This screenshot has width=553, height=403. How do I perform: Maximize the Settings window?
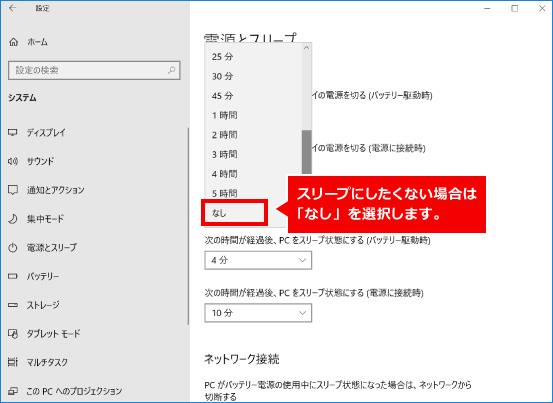pos(515,8)
